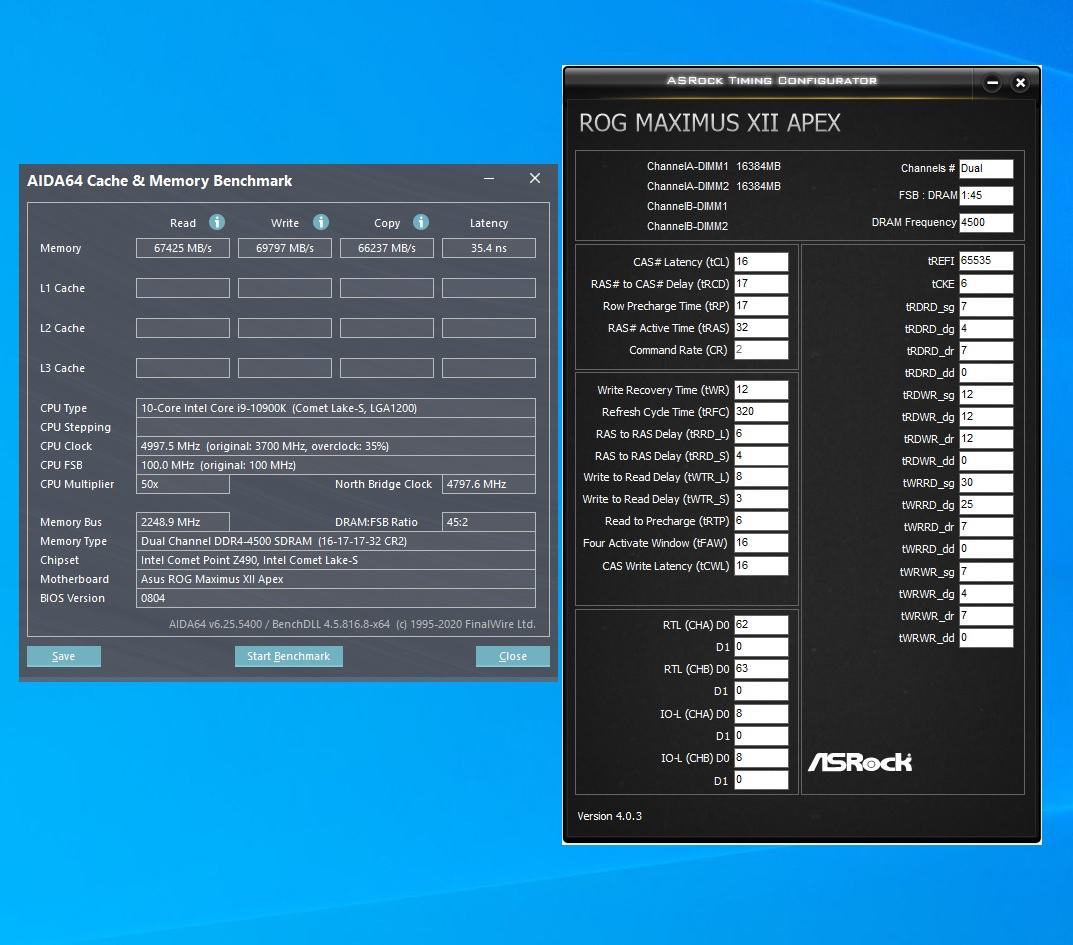Click the Chipset value field
Viewport: 1073px width, 945px height.
click(x=335, y=560)
